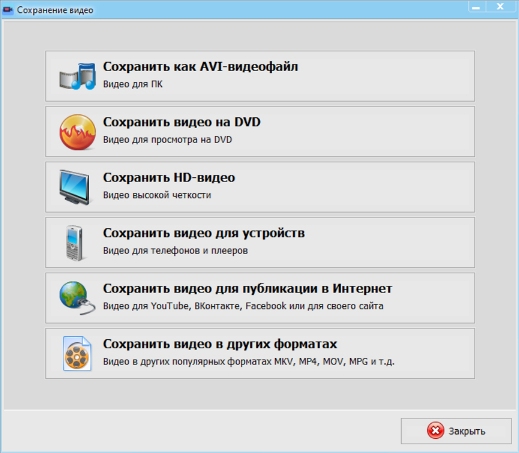Choose Сохранить как AVI-видеофайл option
Screen dimensions: 519x453
(x=260, y=76)
